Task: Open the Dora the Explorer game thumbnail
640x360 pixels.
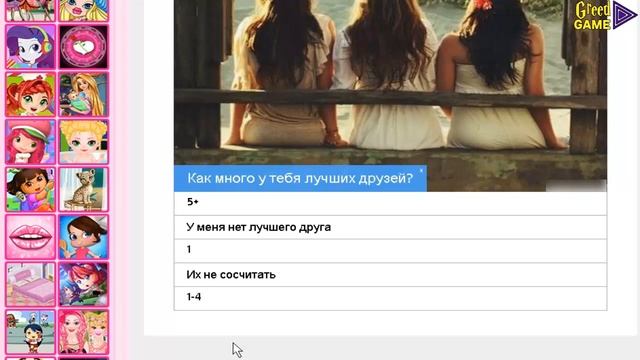Action: [x=30, y=189]
